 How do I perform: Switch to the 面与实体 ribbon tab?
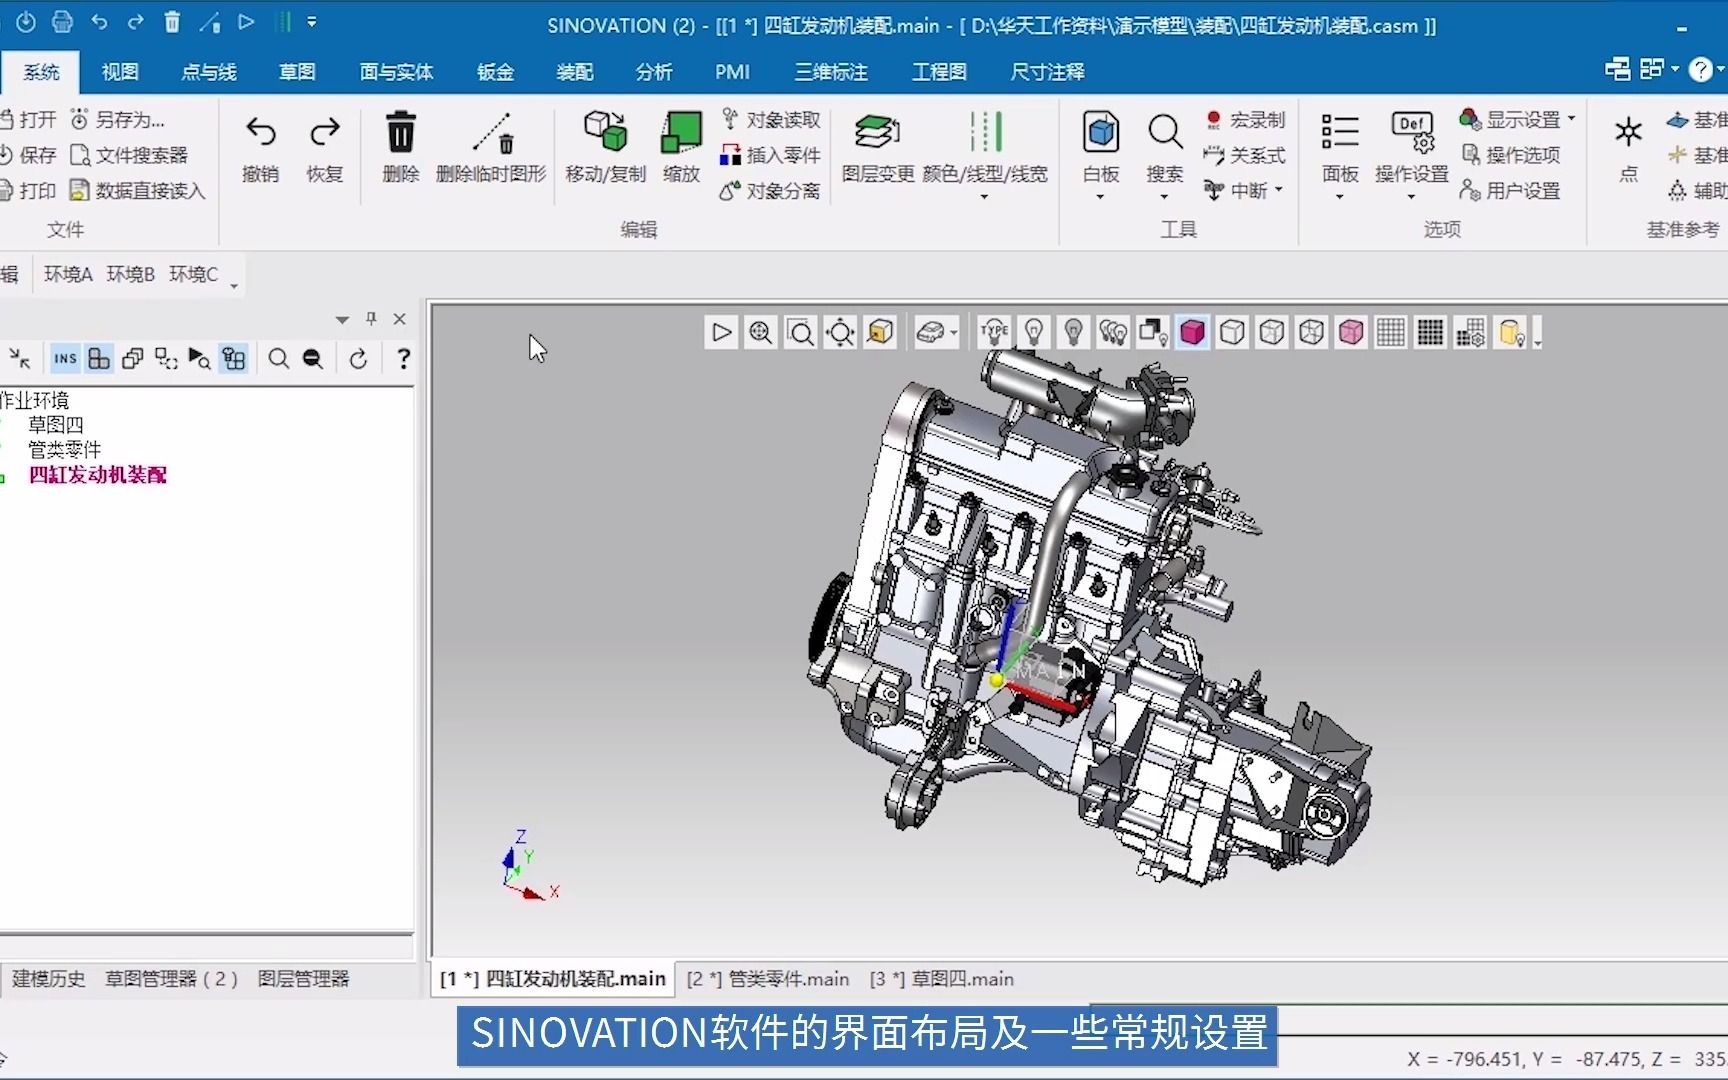[x=396, y=72]
